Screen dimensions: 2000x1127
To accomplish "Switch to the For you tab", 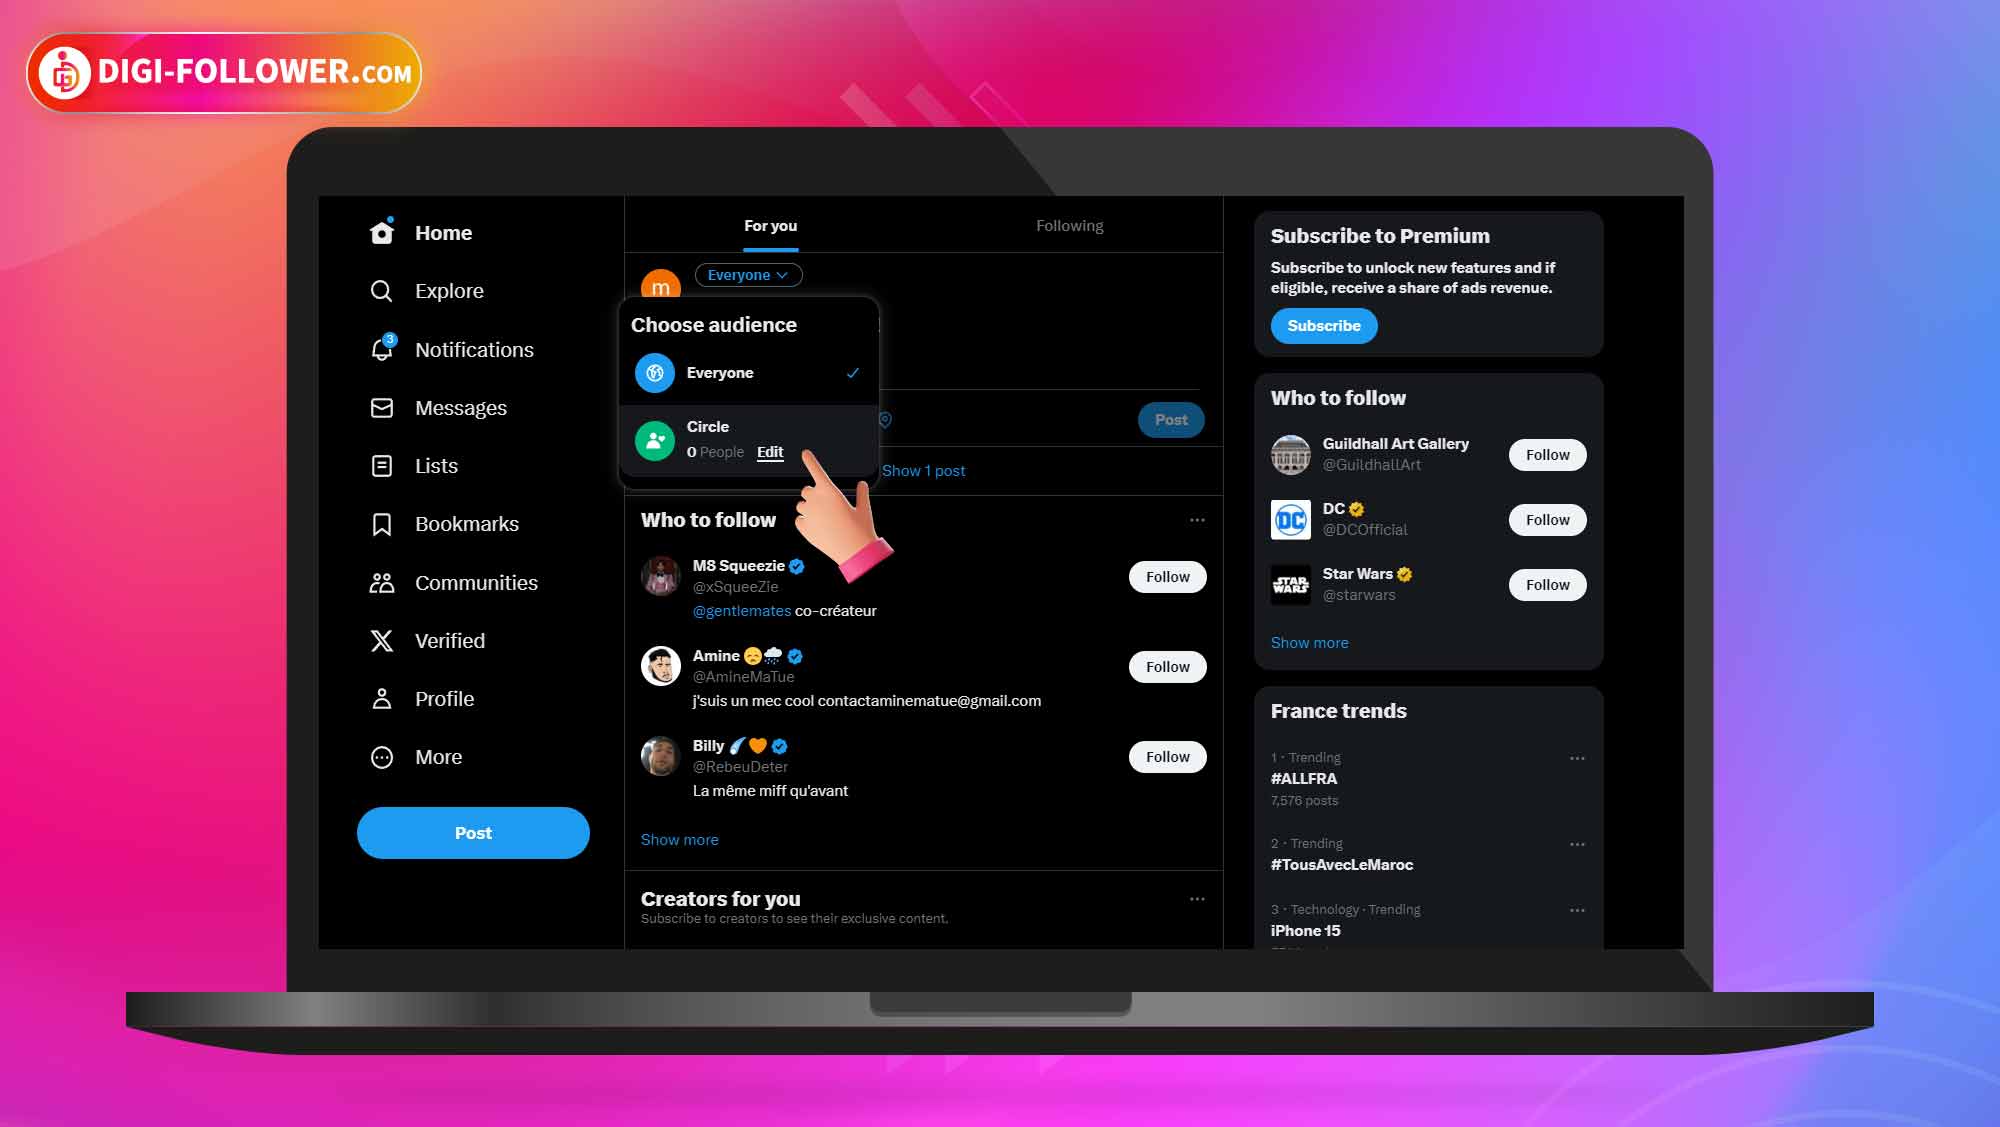I will pyautogui.click(x=771, y=225).
